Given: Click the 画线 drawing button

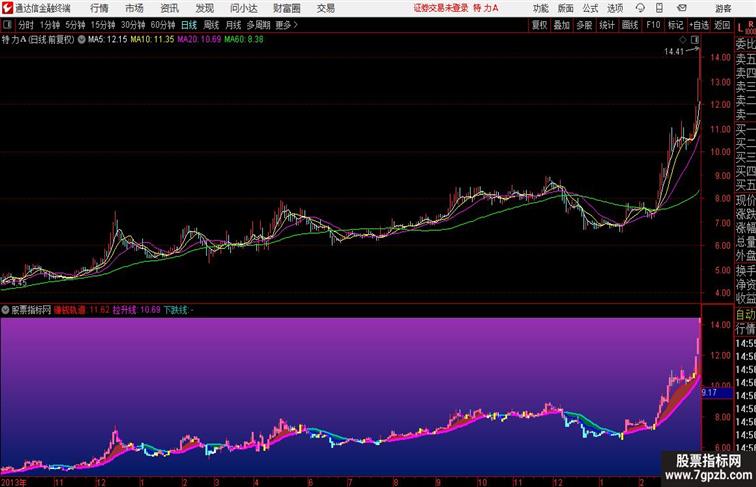Looking at the screenshot, I should 630,25.
